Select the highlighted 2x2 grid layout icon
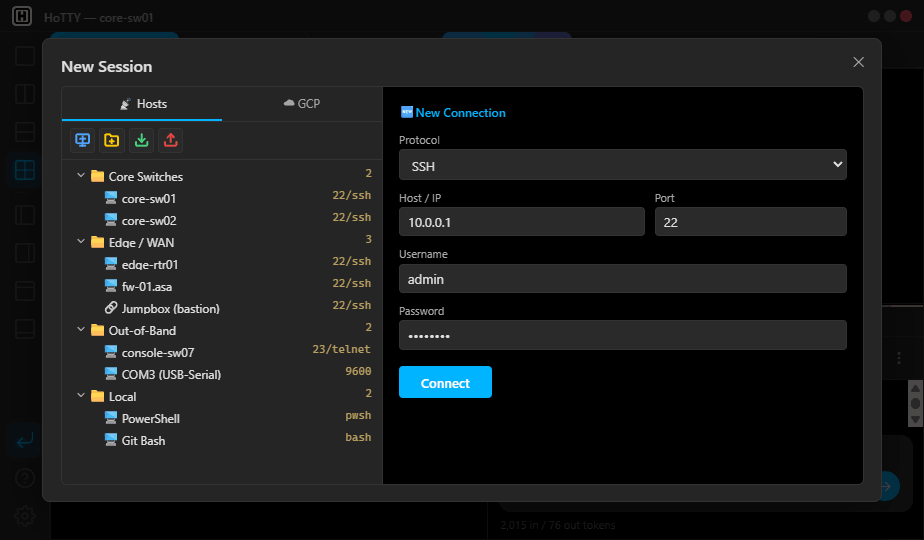 pos(25,170)
